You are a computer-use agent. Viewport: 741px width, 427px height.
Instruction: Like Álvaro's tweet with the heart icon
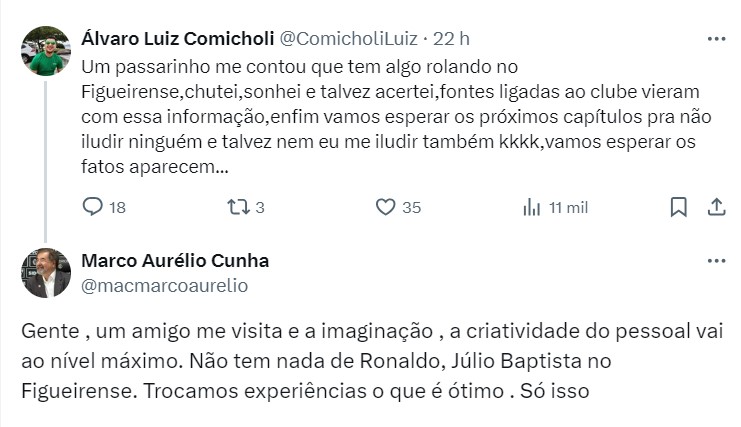click(385, 207)
